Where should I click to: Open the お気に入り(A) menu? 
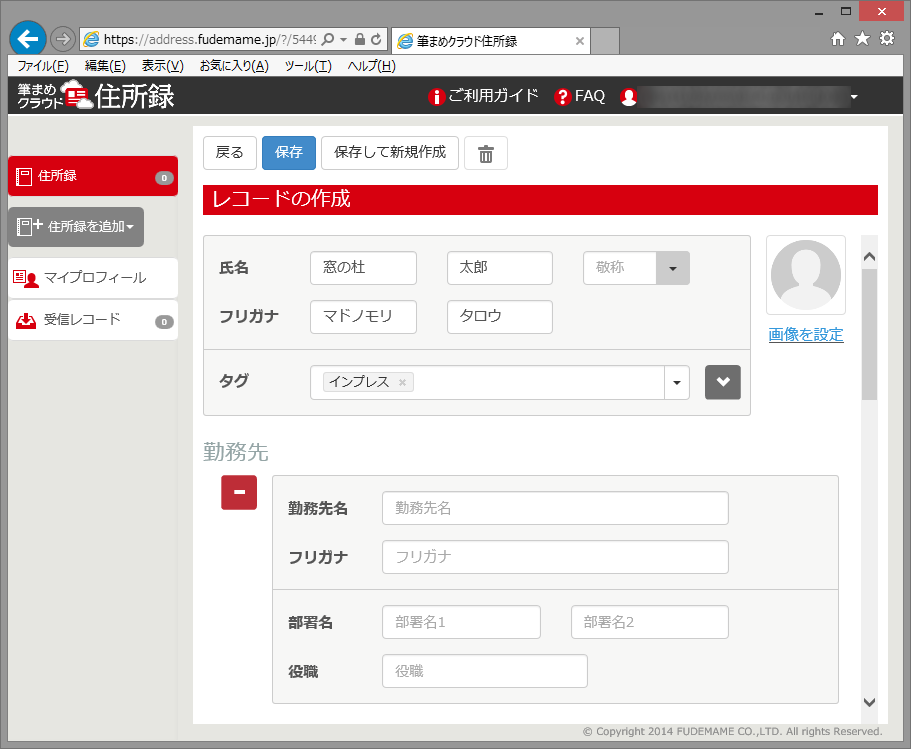click(234, 66)
